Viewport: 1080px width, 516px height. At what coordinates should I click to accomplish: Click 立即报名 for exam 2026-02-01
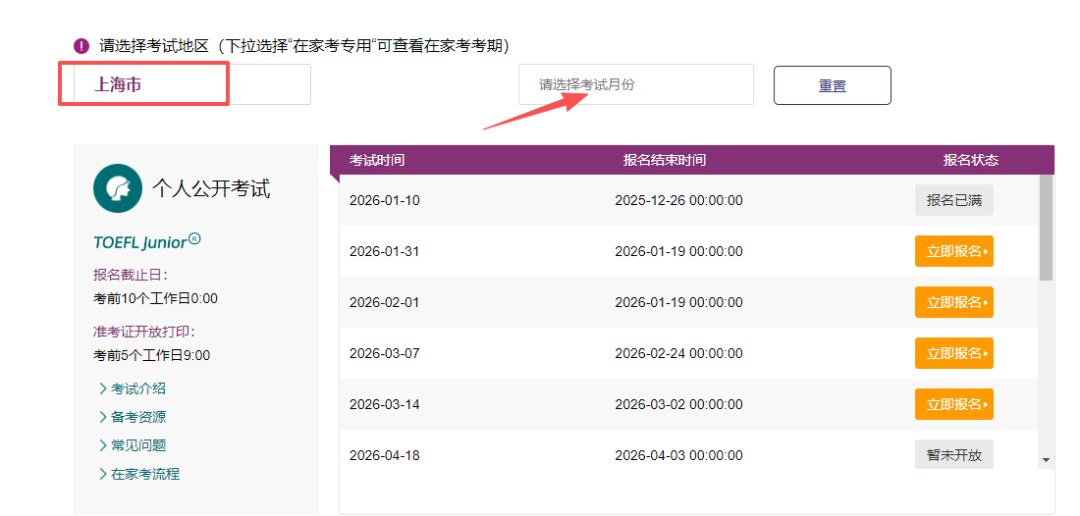(x=954, y=302)
